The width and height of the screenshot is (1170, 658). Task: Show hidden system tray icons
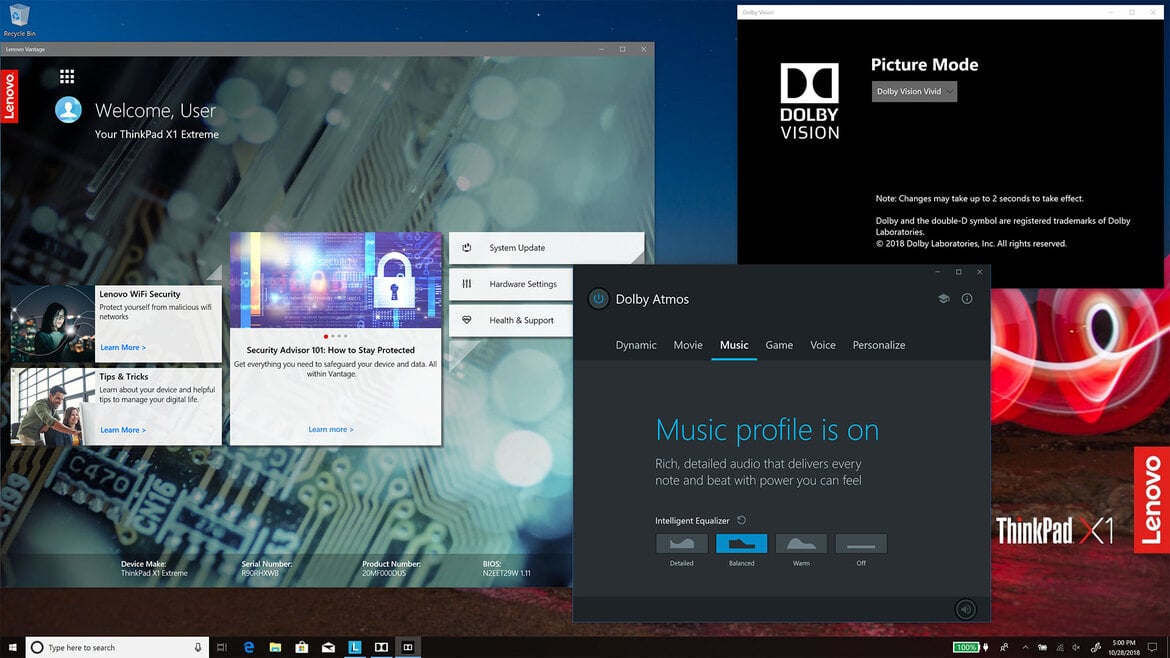1025,647
